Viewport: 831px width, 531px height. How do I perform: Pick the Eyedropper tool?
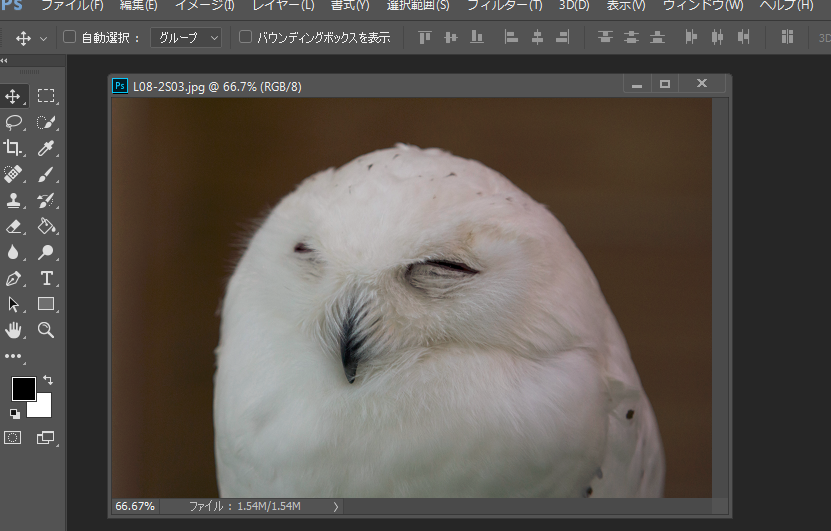46,148
